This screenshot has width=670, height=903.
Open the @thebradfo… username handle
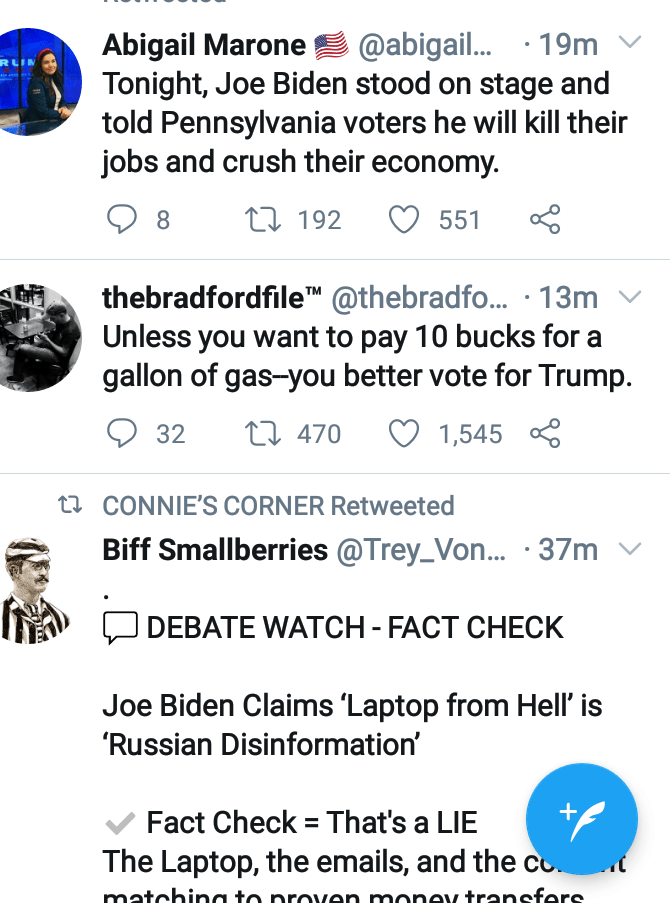[418, 298]
